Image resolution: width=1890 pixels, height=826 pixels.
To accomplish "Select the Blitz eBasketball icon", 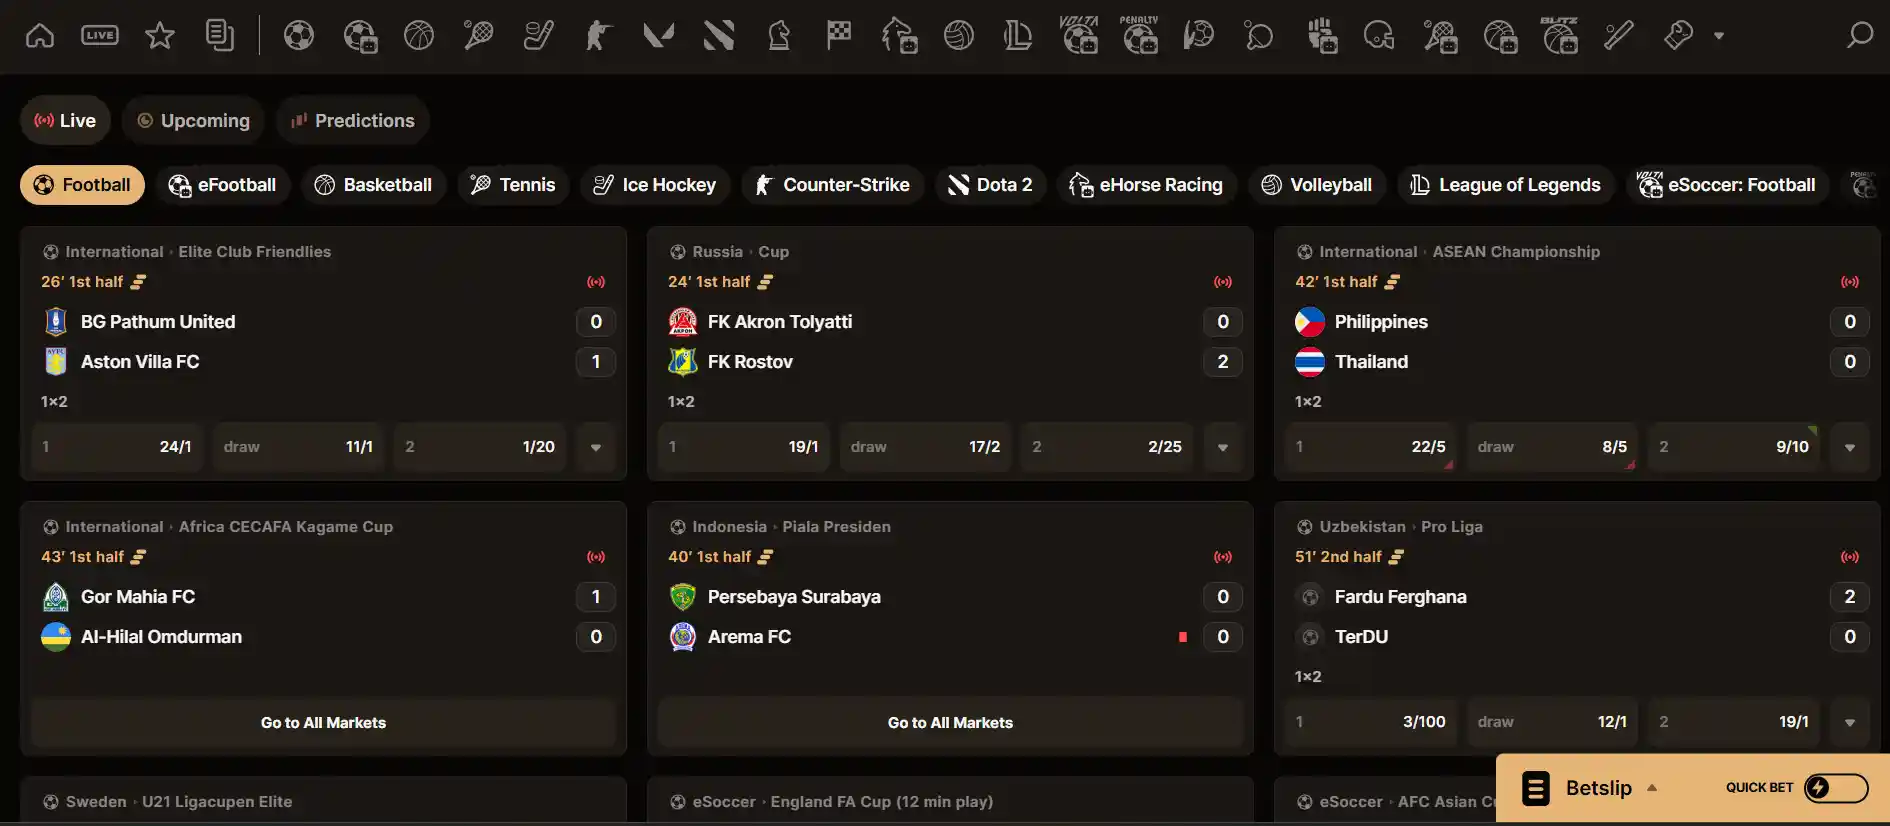I will (x=1559, y=35).
